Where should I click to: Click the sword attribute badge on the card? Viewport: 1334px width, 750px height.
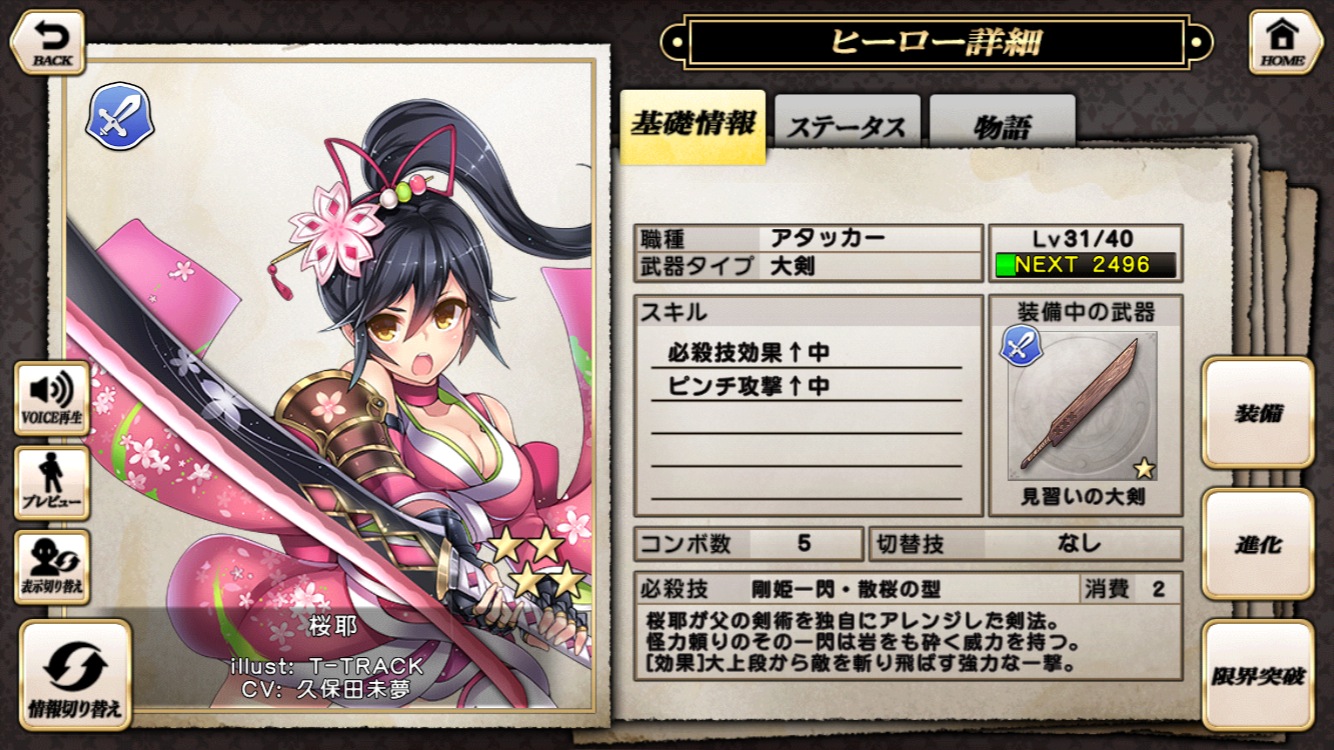tap(119, 116)
